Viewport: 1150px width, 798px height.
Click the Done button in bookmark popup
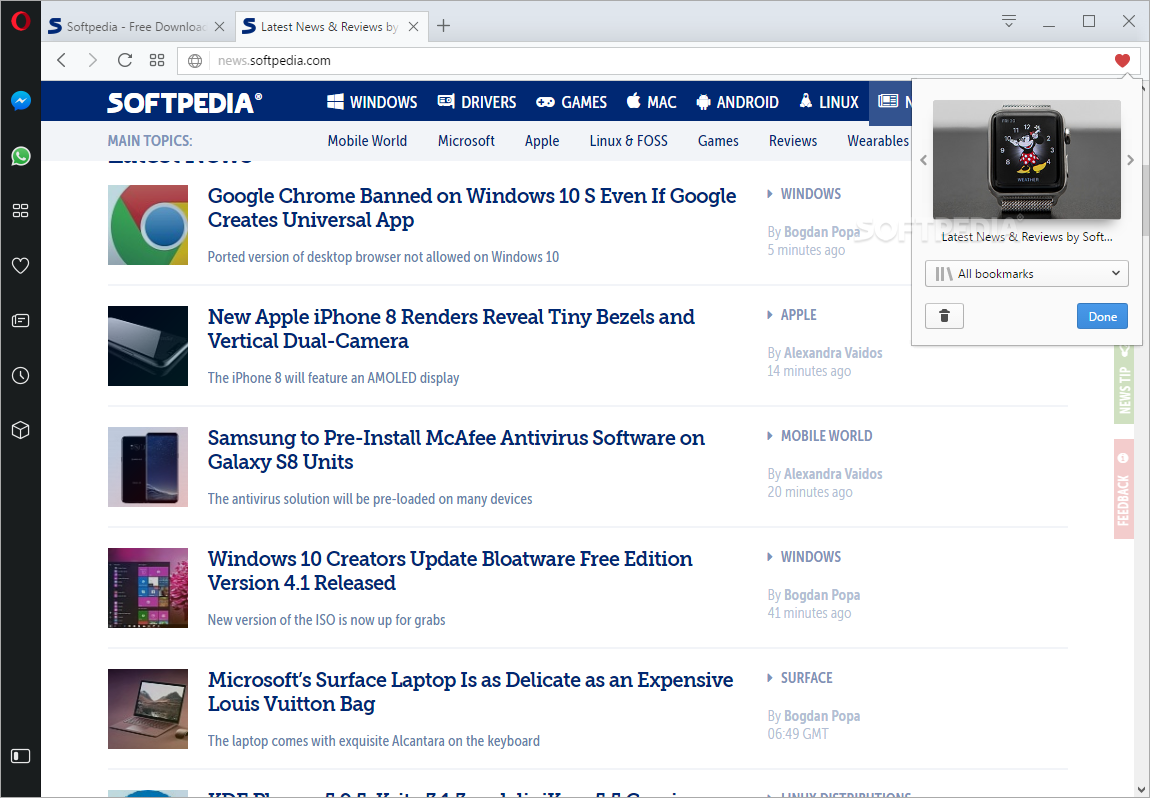pos(1102,316)
